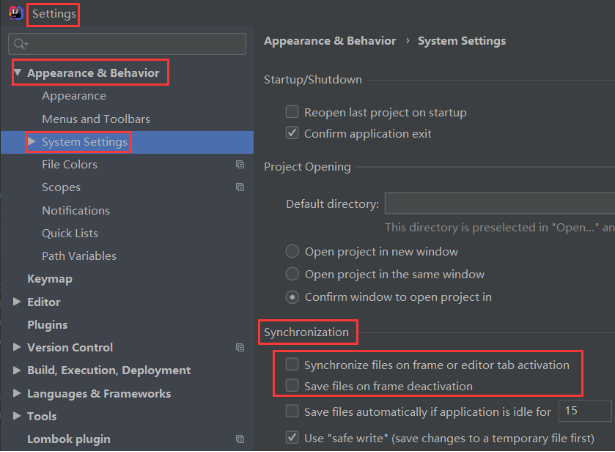
Task: Open the Lombok plugin settings
Action: pos(69,439)
